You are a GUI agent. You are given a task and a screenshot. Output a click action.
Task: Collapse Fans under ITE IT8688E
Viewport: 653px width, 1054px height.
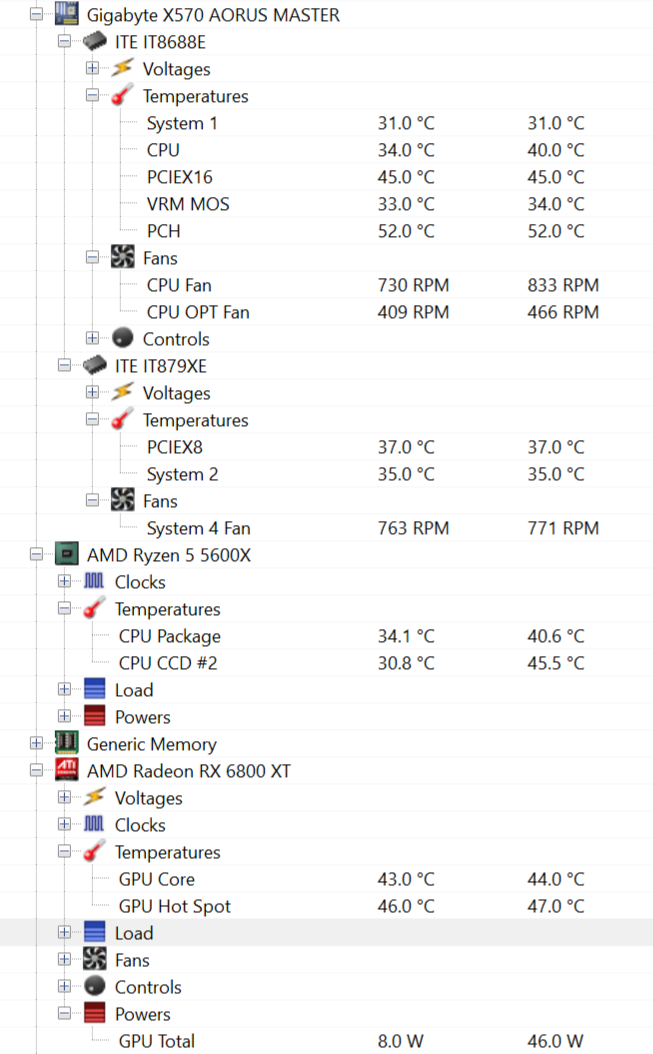(92, 257)
